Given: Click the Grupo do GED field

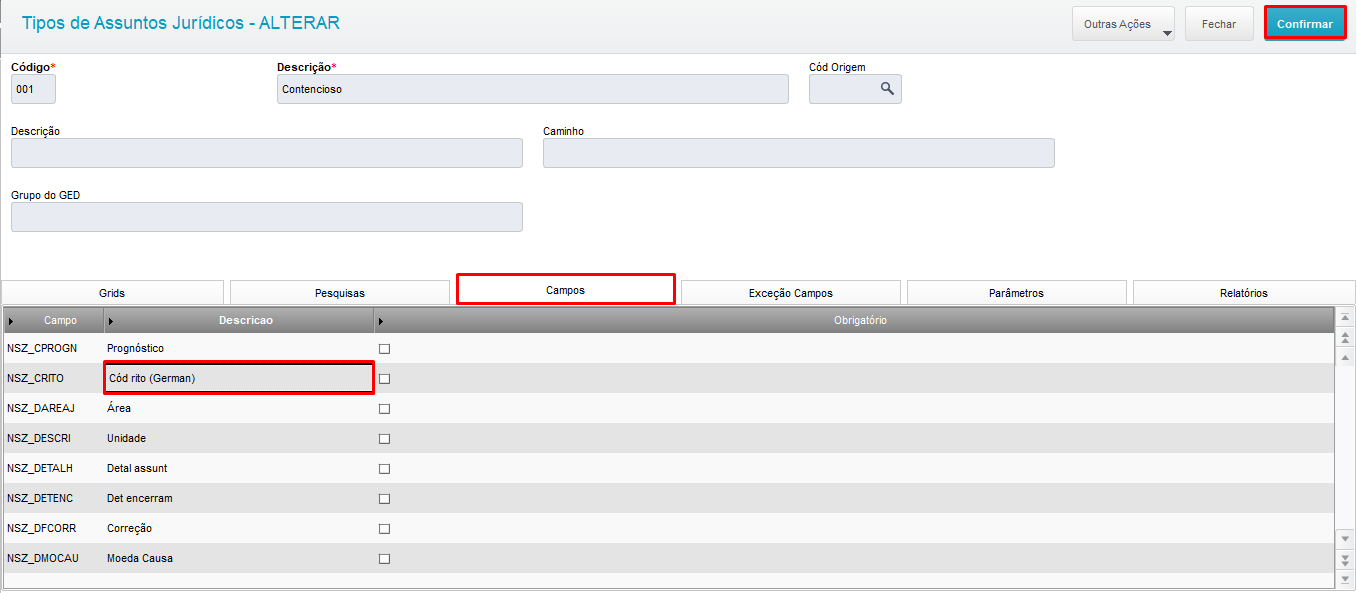Looking at the screenshot, I should point(267,217).
